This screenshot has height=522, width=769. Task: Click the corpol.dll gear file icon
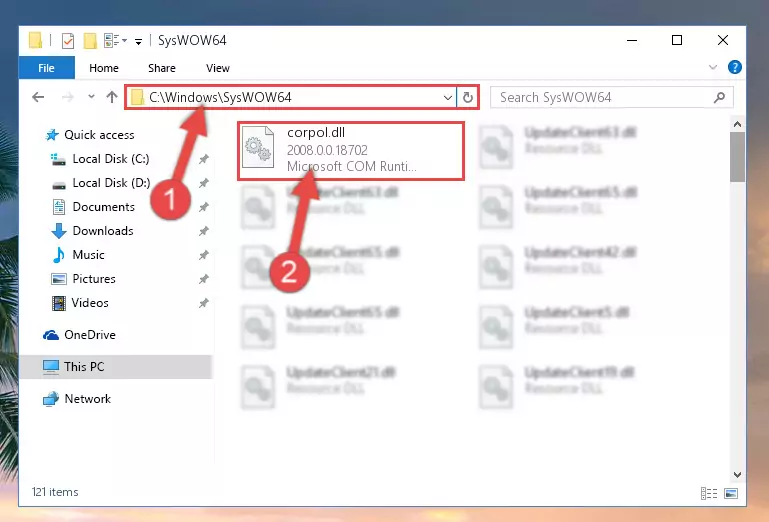[258, 147]
